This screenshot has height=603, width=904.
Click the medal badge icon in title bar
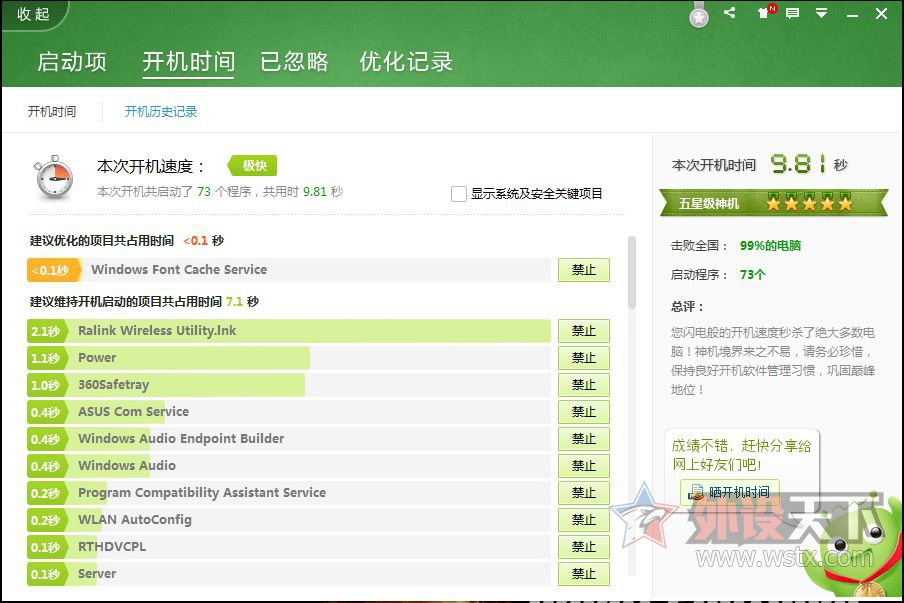[x=699, y=14]
